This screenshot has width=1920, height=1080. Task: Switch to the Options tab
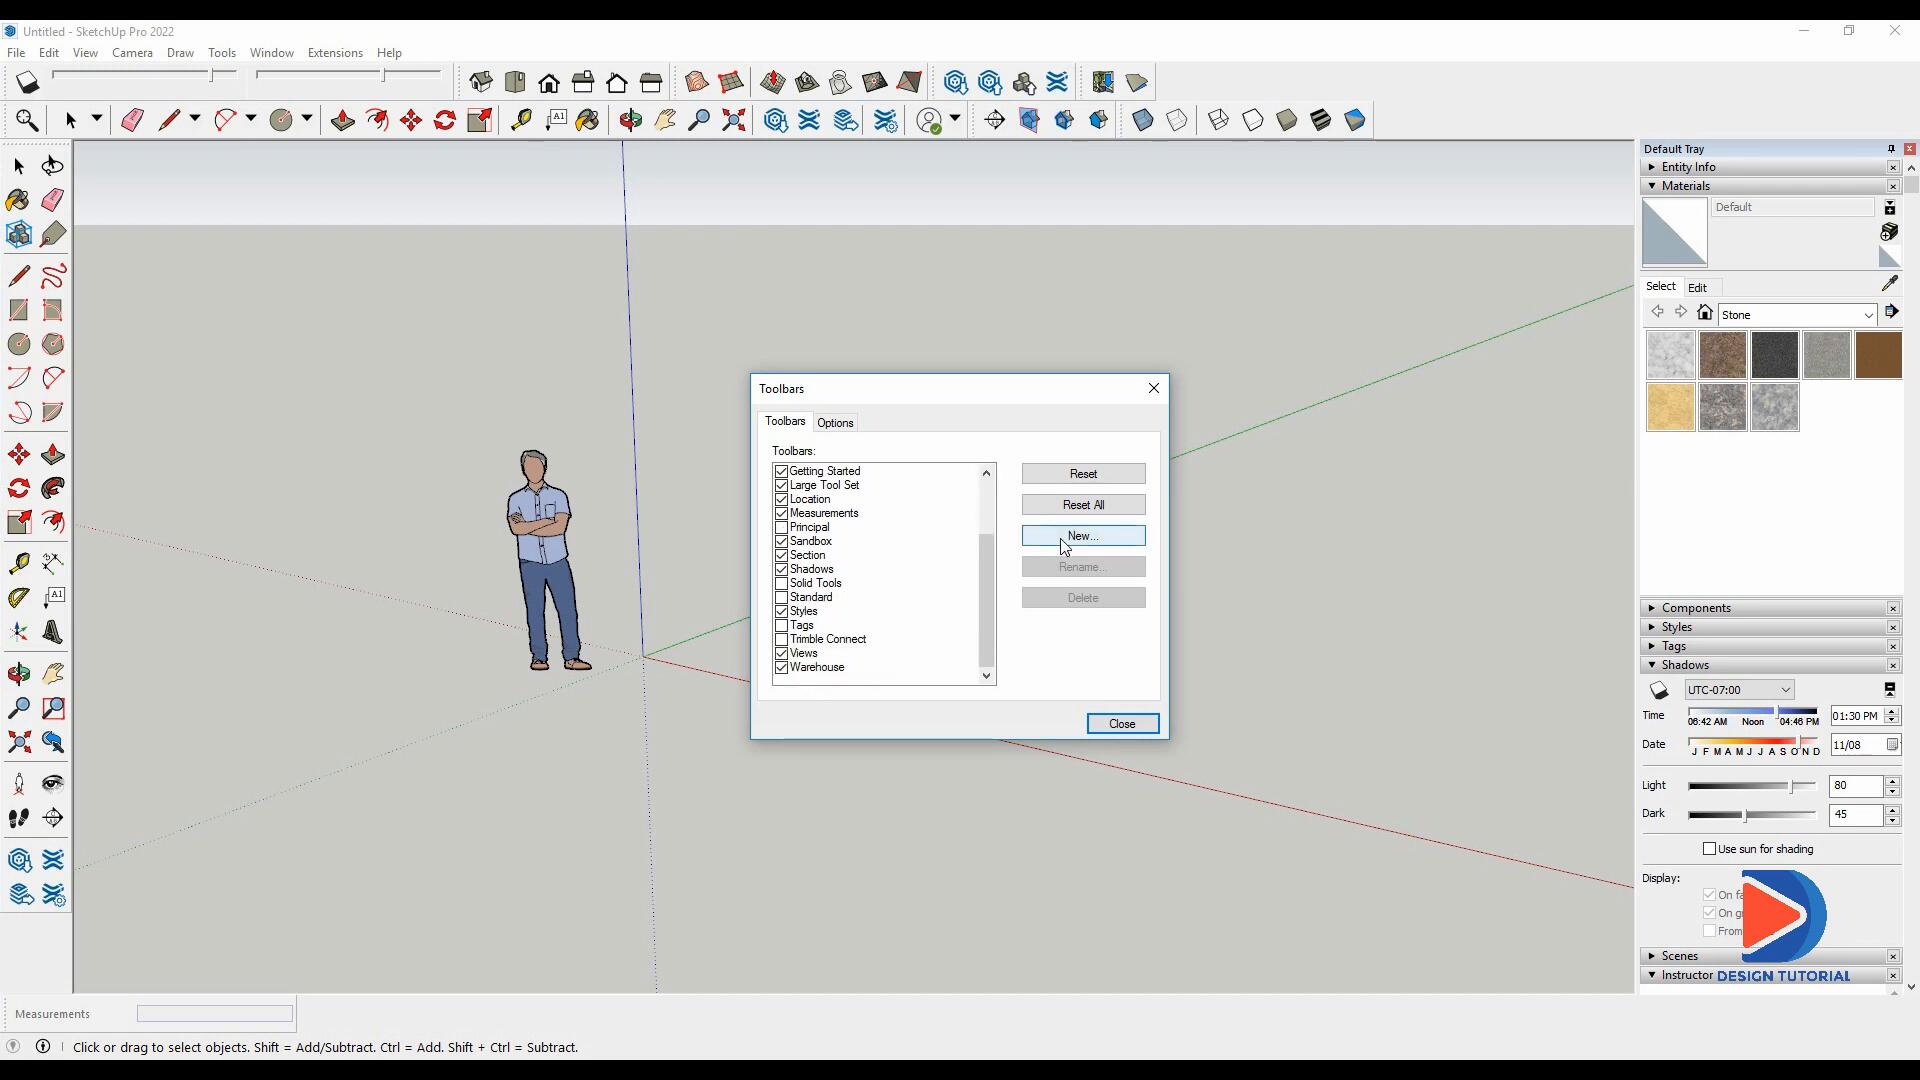point(835,423)
